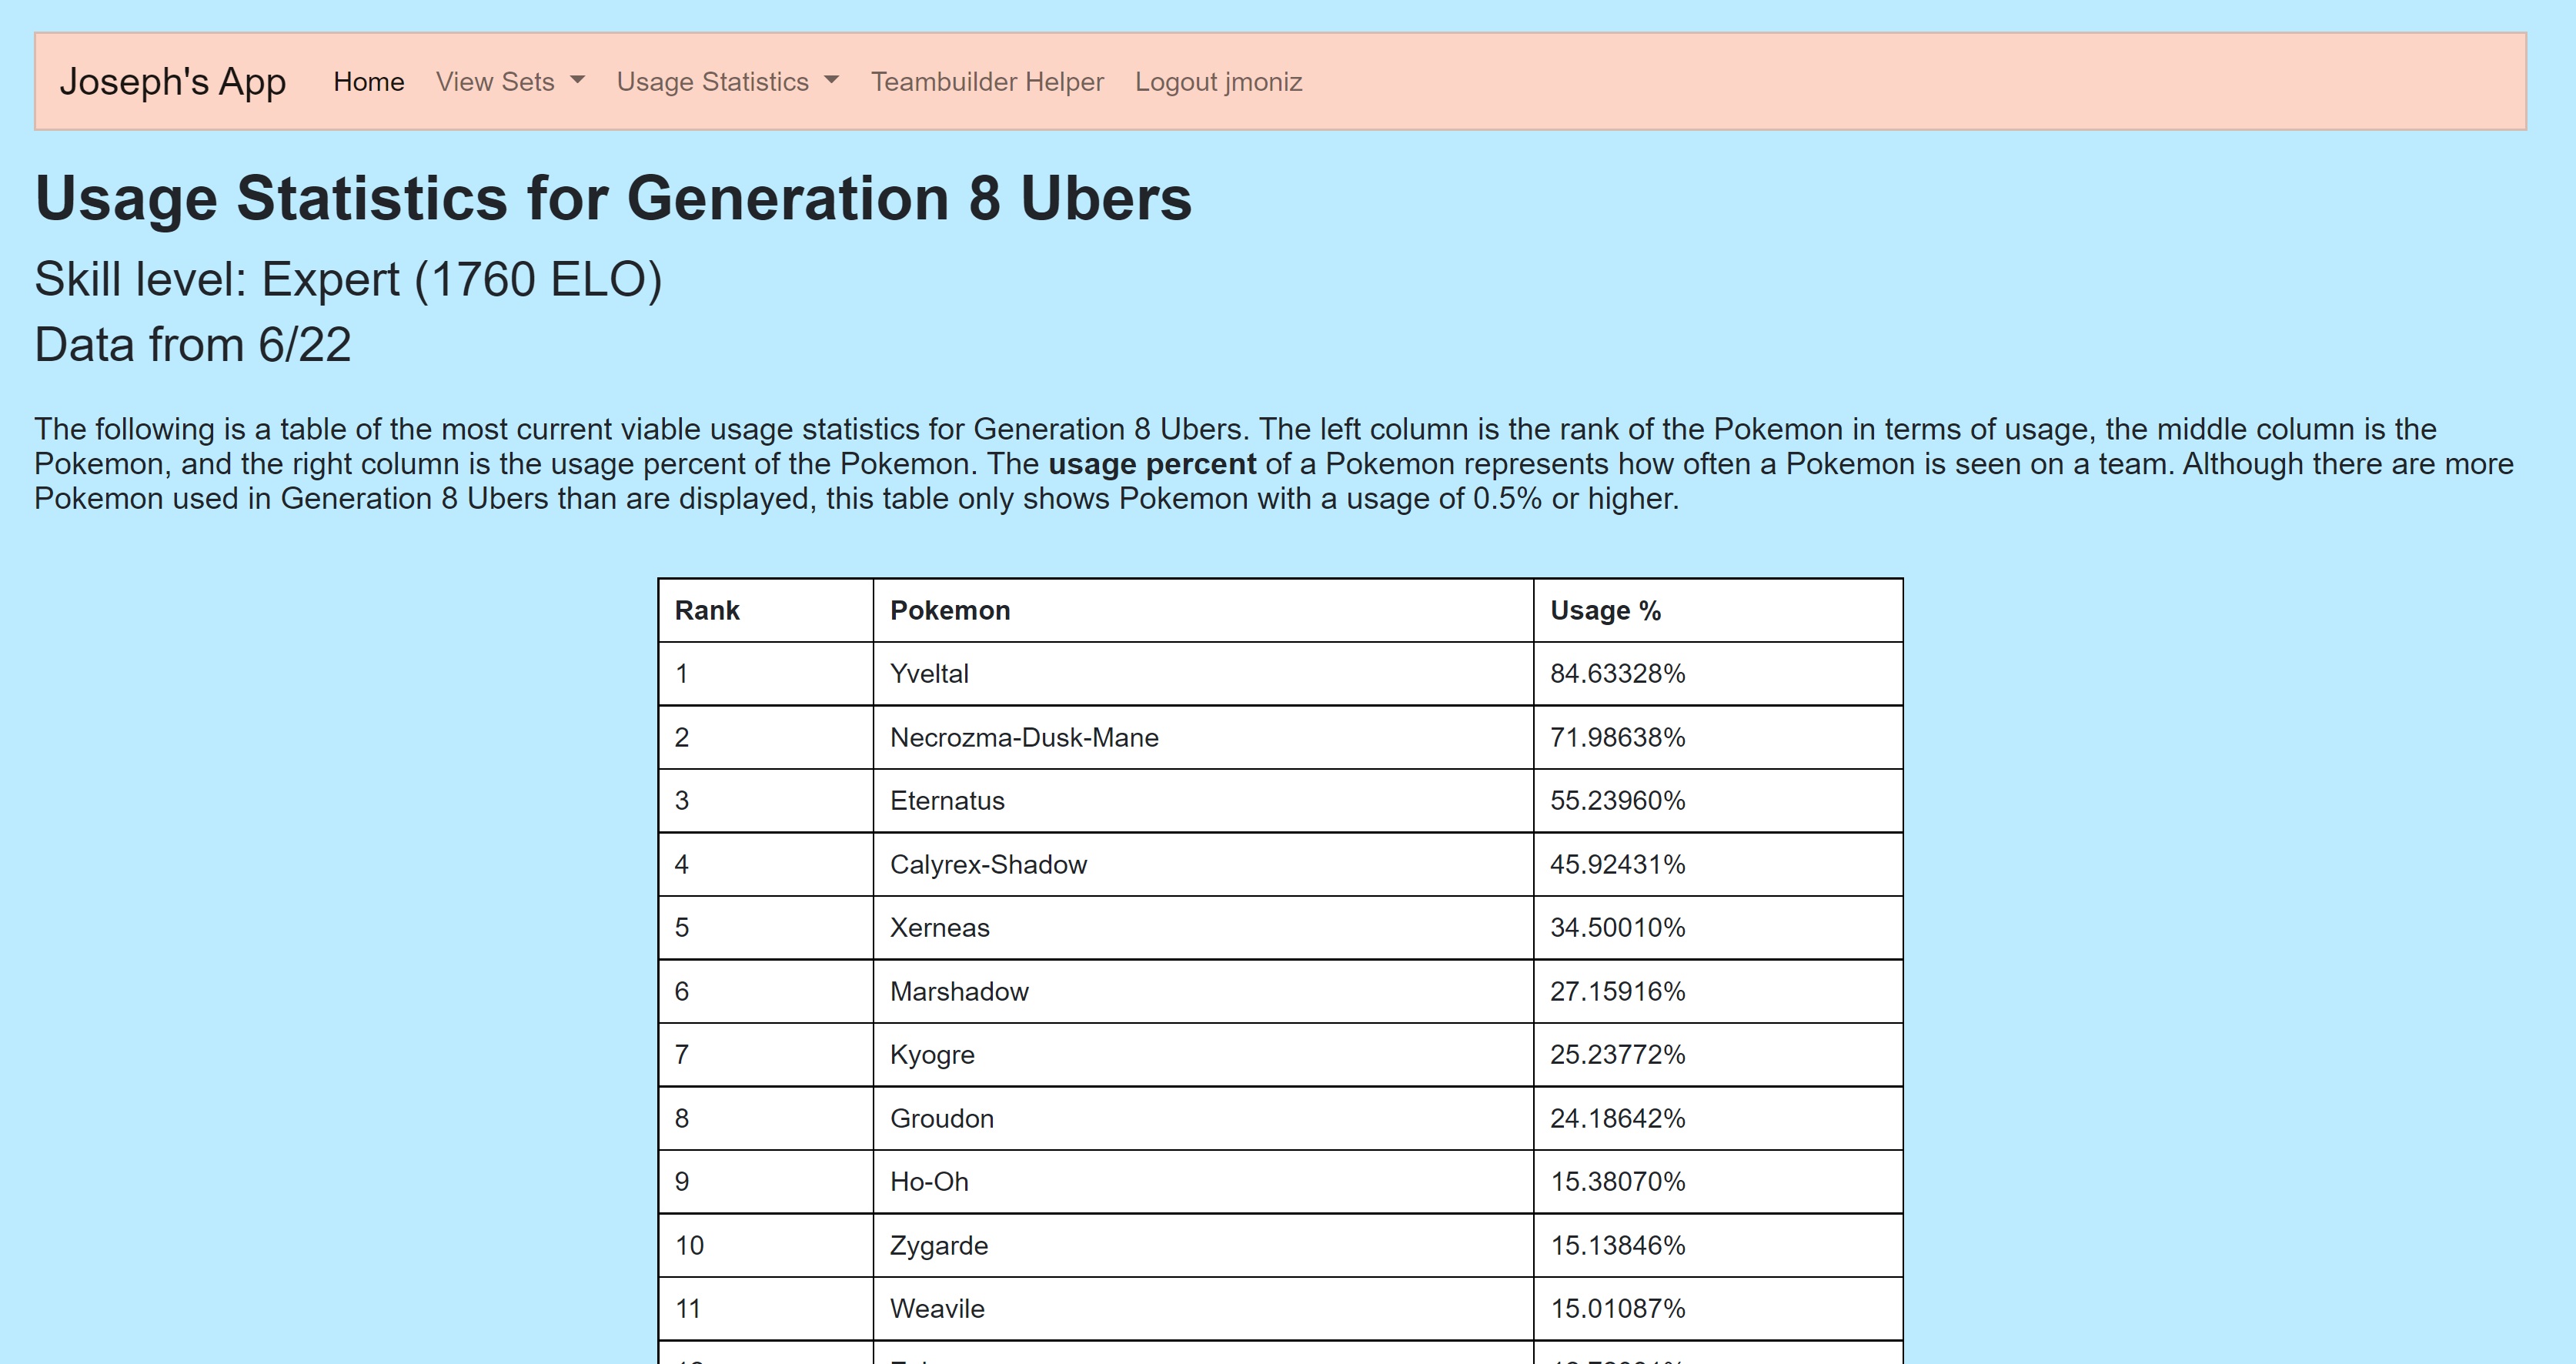This screenshot has height=1364, width=2576.
Task: Click Xerneas usage value 34.50010%
Action: 1616,928
